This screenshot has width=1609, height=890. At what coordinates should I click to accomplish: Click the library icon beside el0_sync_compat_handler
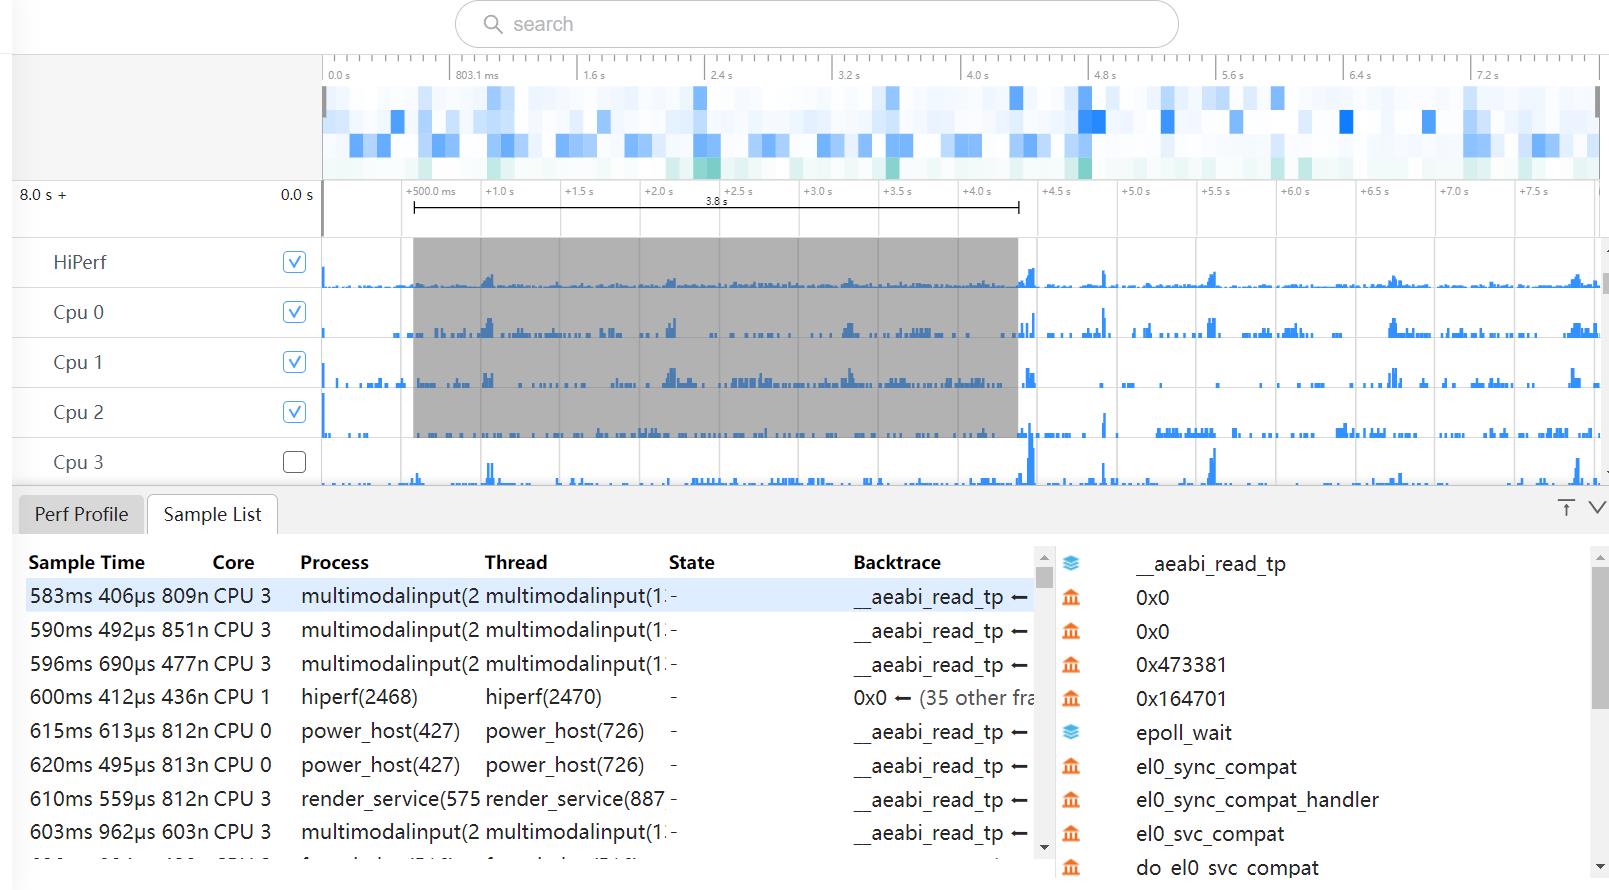[1071, 800]
